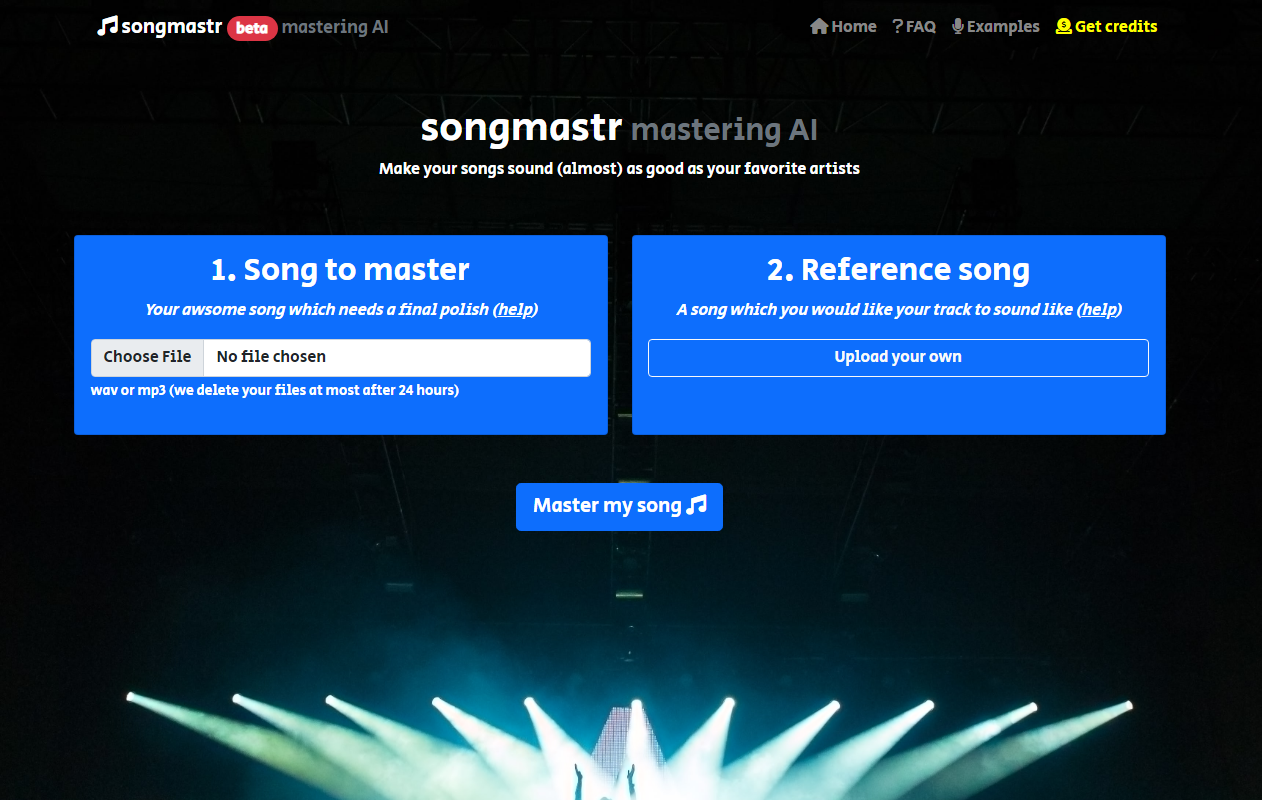Open the Home menu item
The image size is (1262, 800).
coord(851,26)
